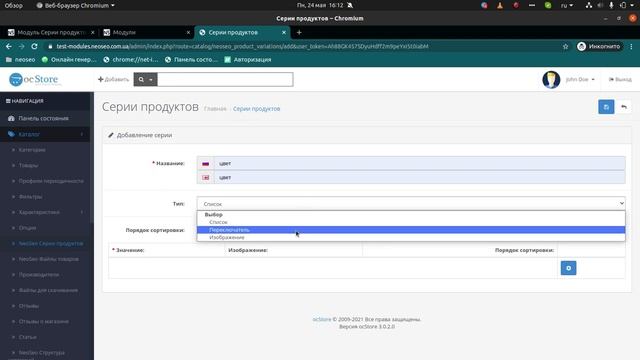The width and height of the screenshot is (640, 360).
Task: Click the microphone icon in system tray
Action: point(611,5)
